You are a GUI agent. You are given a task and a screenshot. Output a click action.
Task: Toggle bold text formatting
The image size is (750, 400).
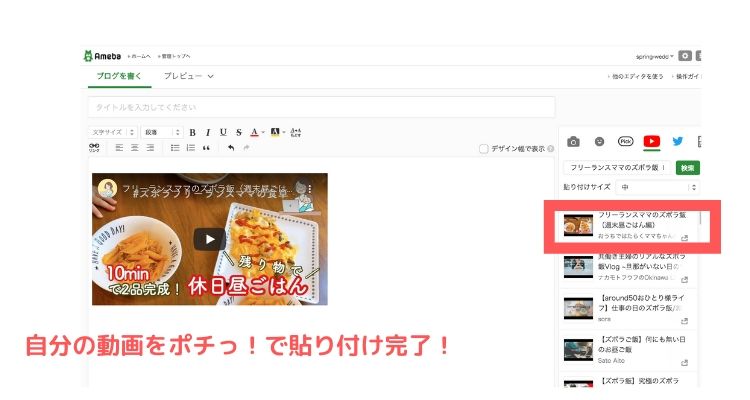(192, 133)
